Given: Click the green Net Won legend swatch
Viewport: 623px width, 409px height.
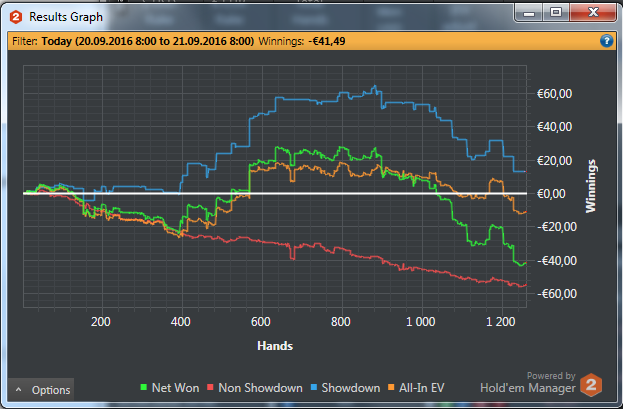Looking at the screenshot, I should coord(144,387).
